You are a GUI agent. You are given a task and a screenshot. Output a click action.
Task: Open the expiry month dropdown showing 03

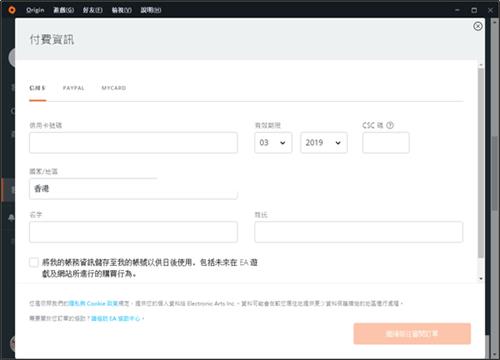(x=273, y=143)
